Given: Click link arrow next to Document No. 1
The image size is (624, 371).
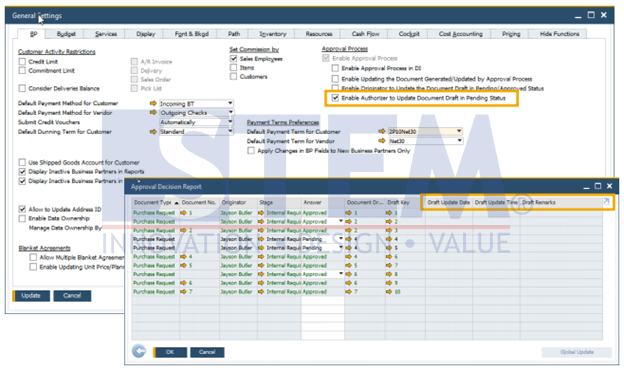Looking at the screenshot, I should [x=183, y=213].
